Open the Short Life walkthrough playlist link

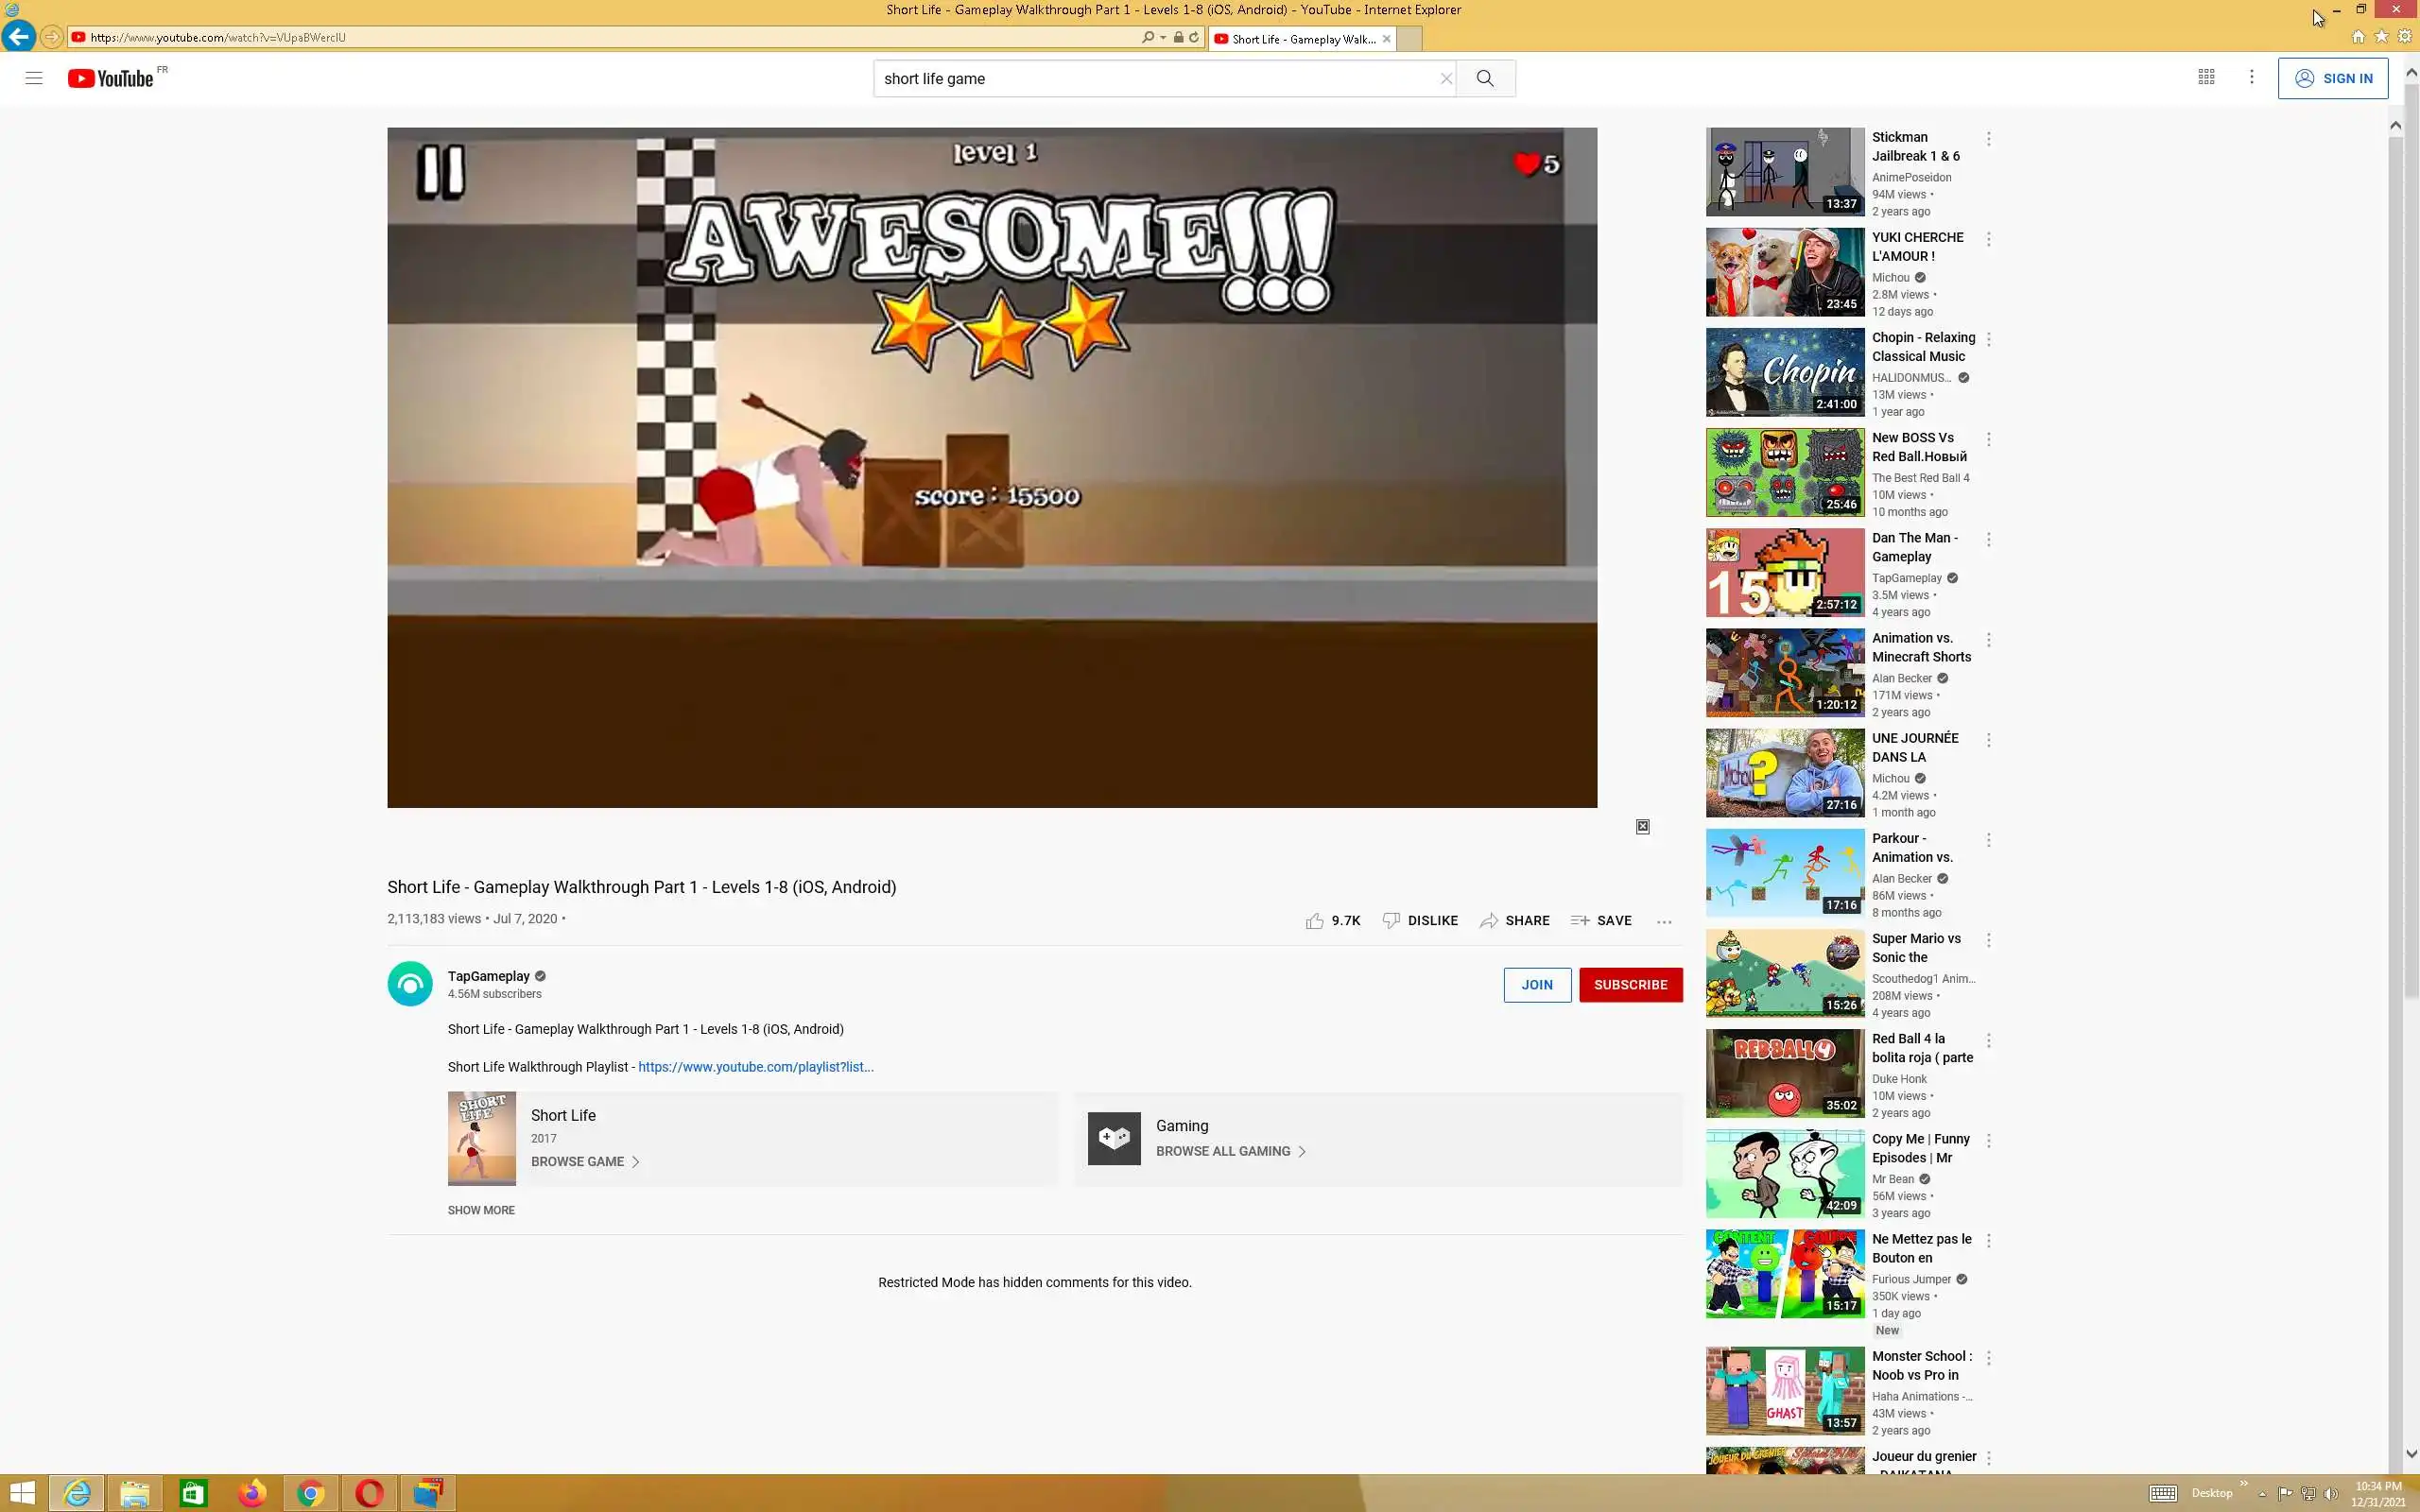click(755, 1067)
